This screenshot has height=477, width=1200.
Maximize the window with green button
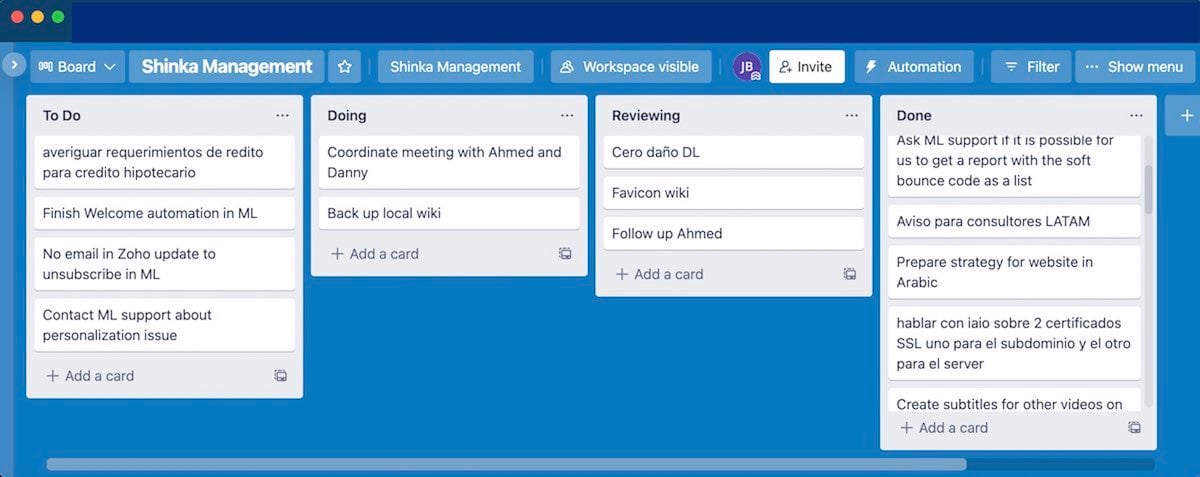[x=58, y=17]
